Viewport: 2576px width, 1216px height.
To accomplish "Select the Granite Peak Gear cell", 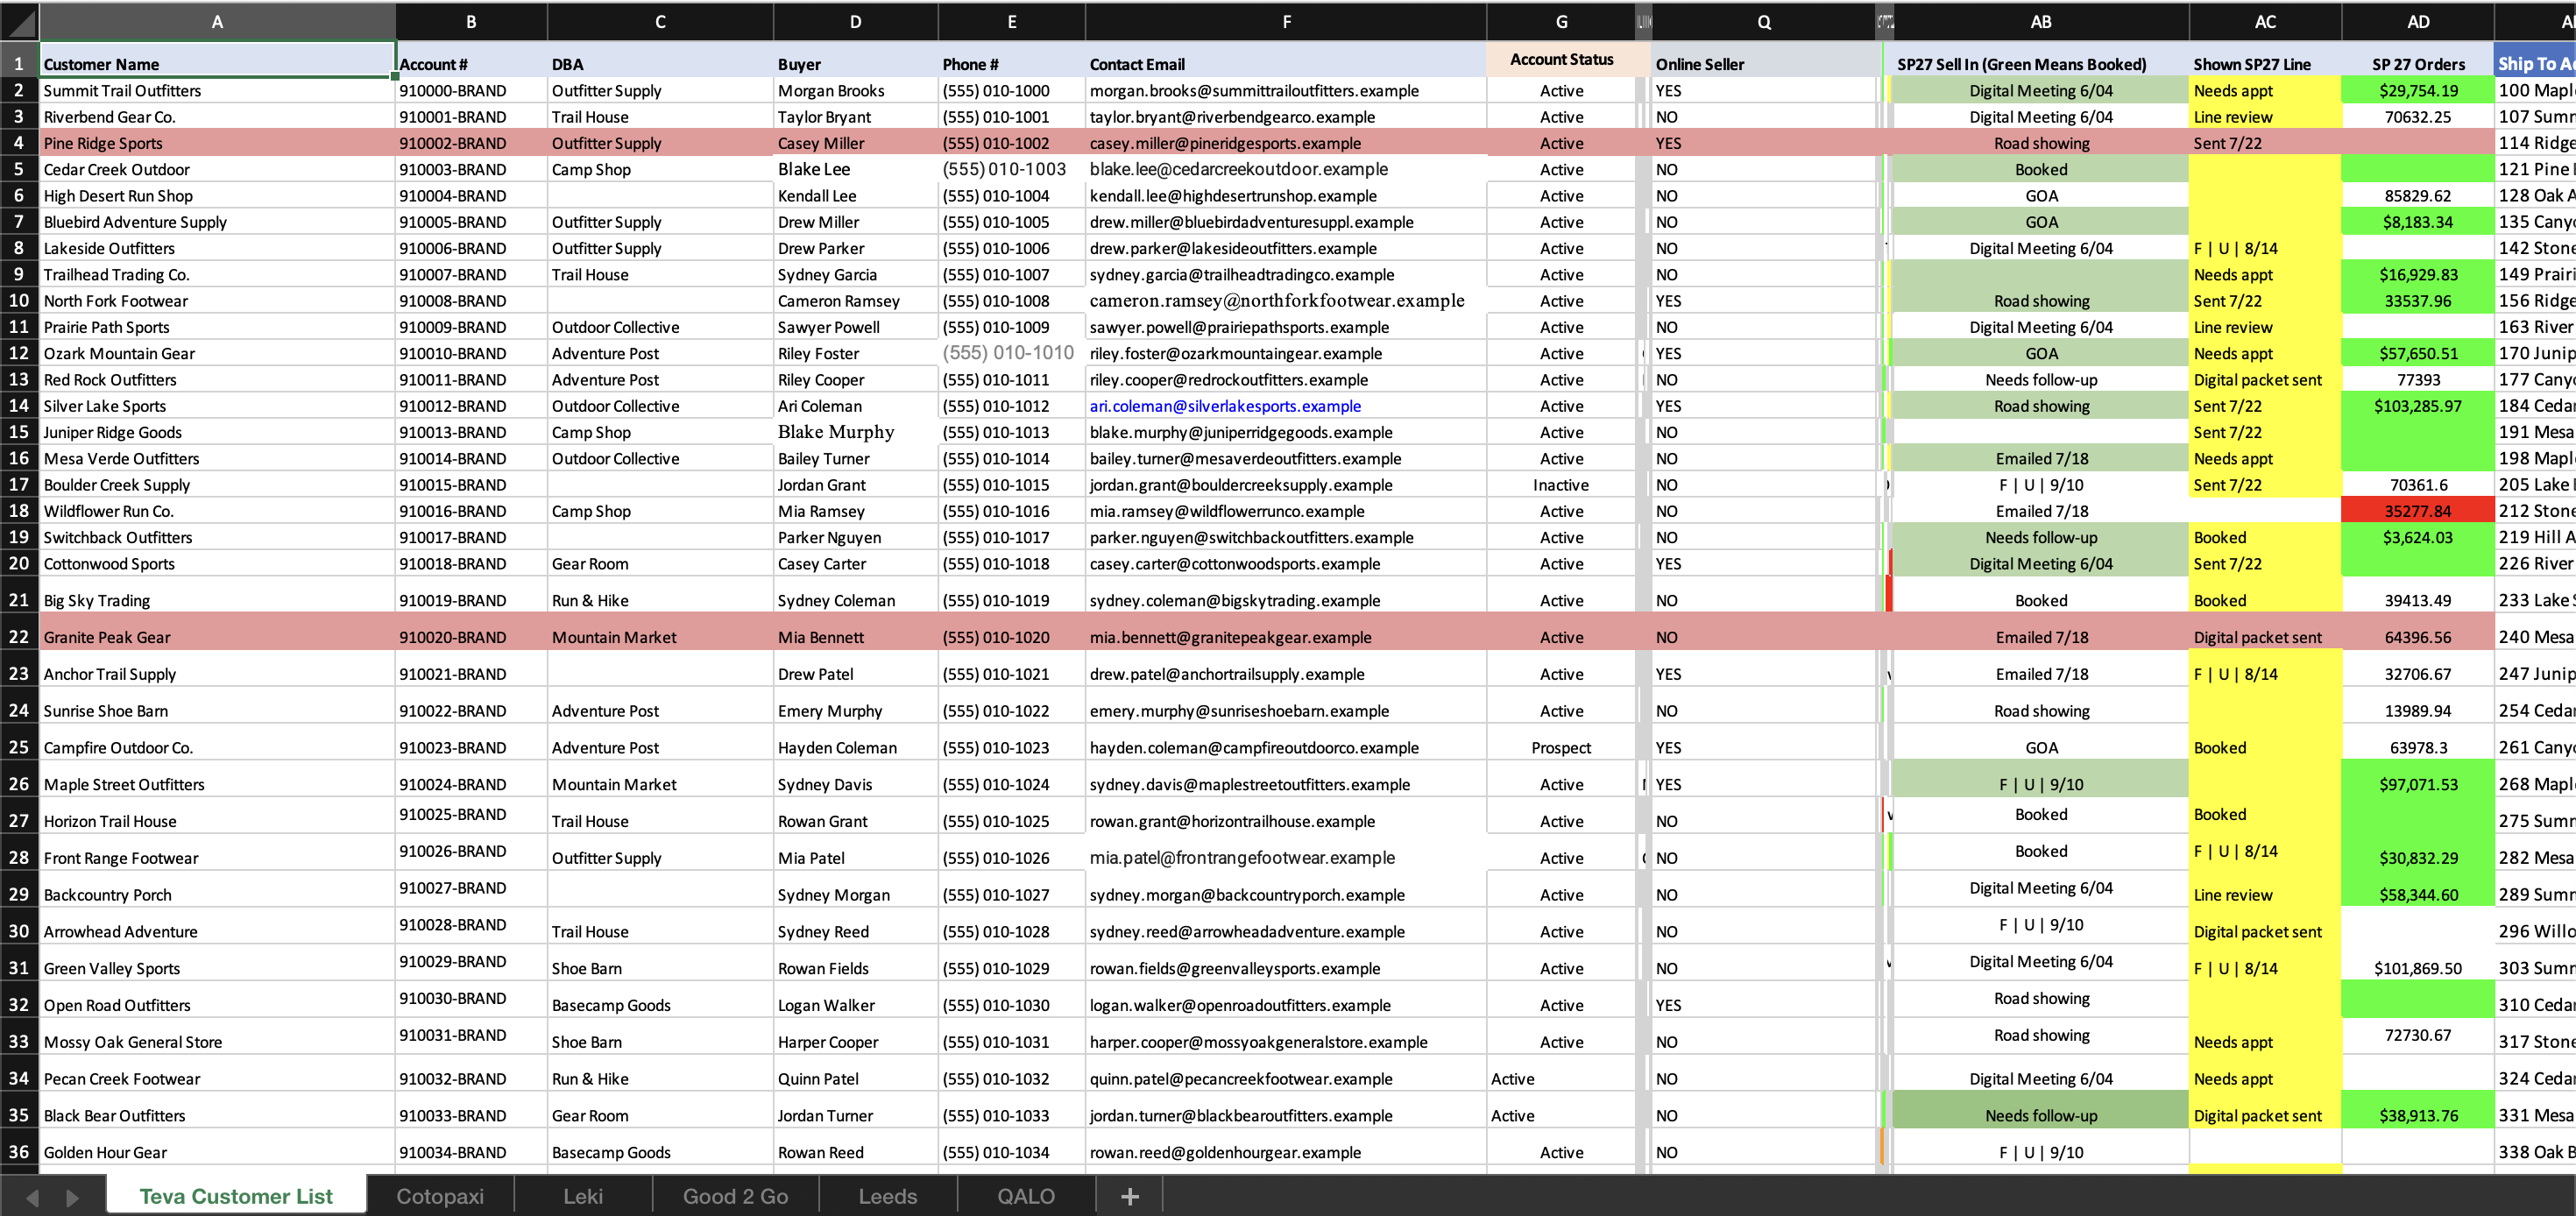I will [x=217, y=637].
